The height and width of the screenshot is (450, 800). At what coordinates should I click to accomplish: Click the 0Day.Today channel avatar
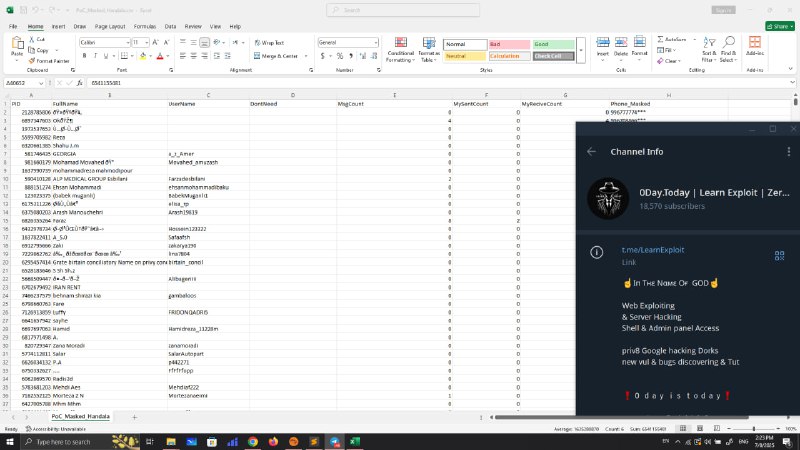[x=608, y=198]
